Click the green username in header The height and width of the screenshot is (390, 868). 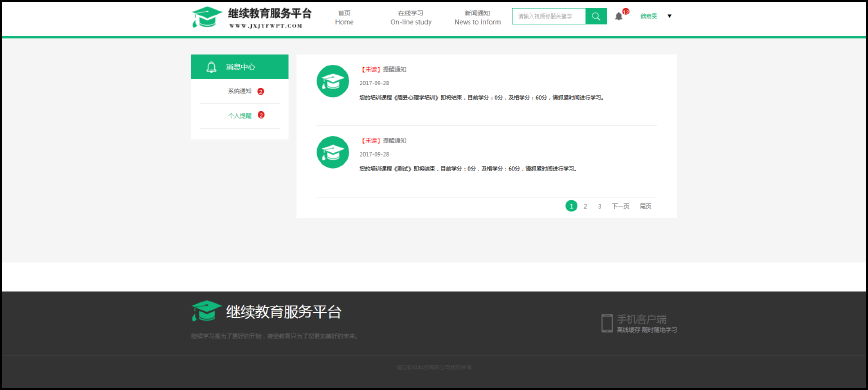pyautogui.click(x=649, y=17)
